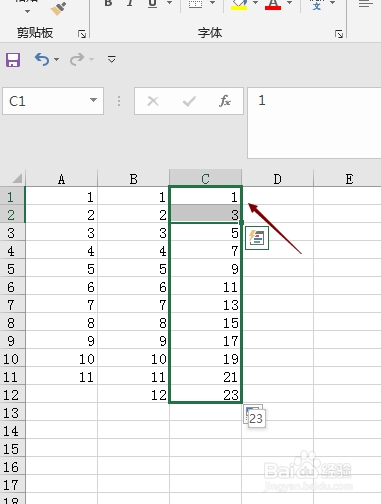The height and width of the screenshot is (504, 381).
Task: Open the clipboard (剪贴板) dialog launcher
Action: (x=82, y=34)
